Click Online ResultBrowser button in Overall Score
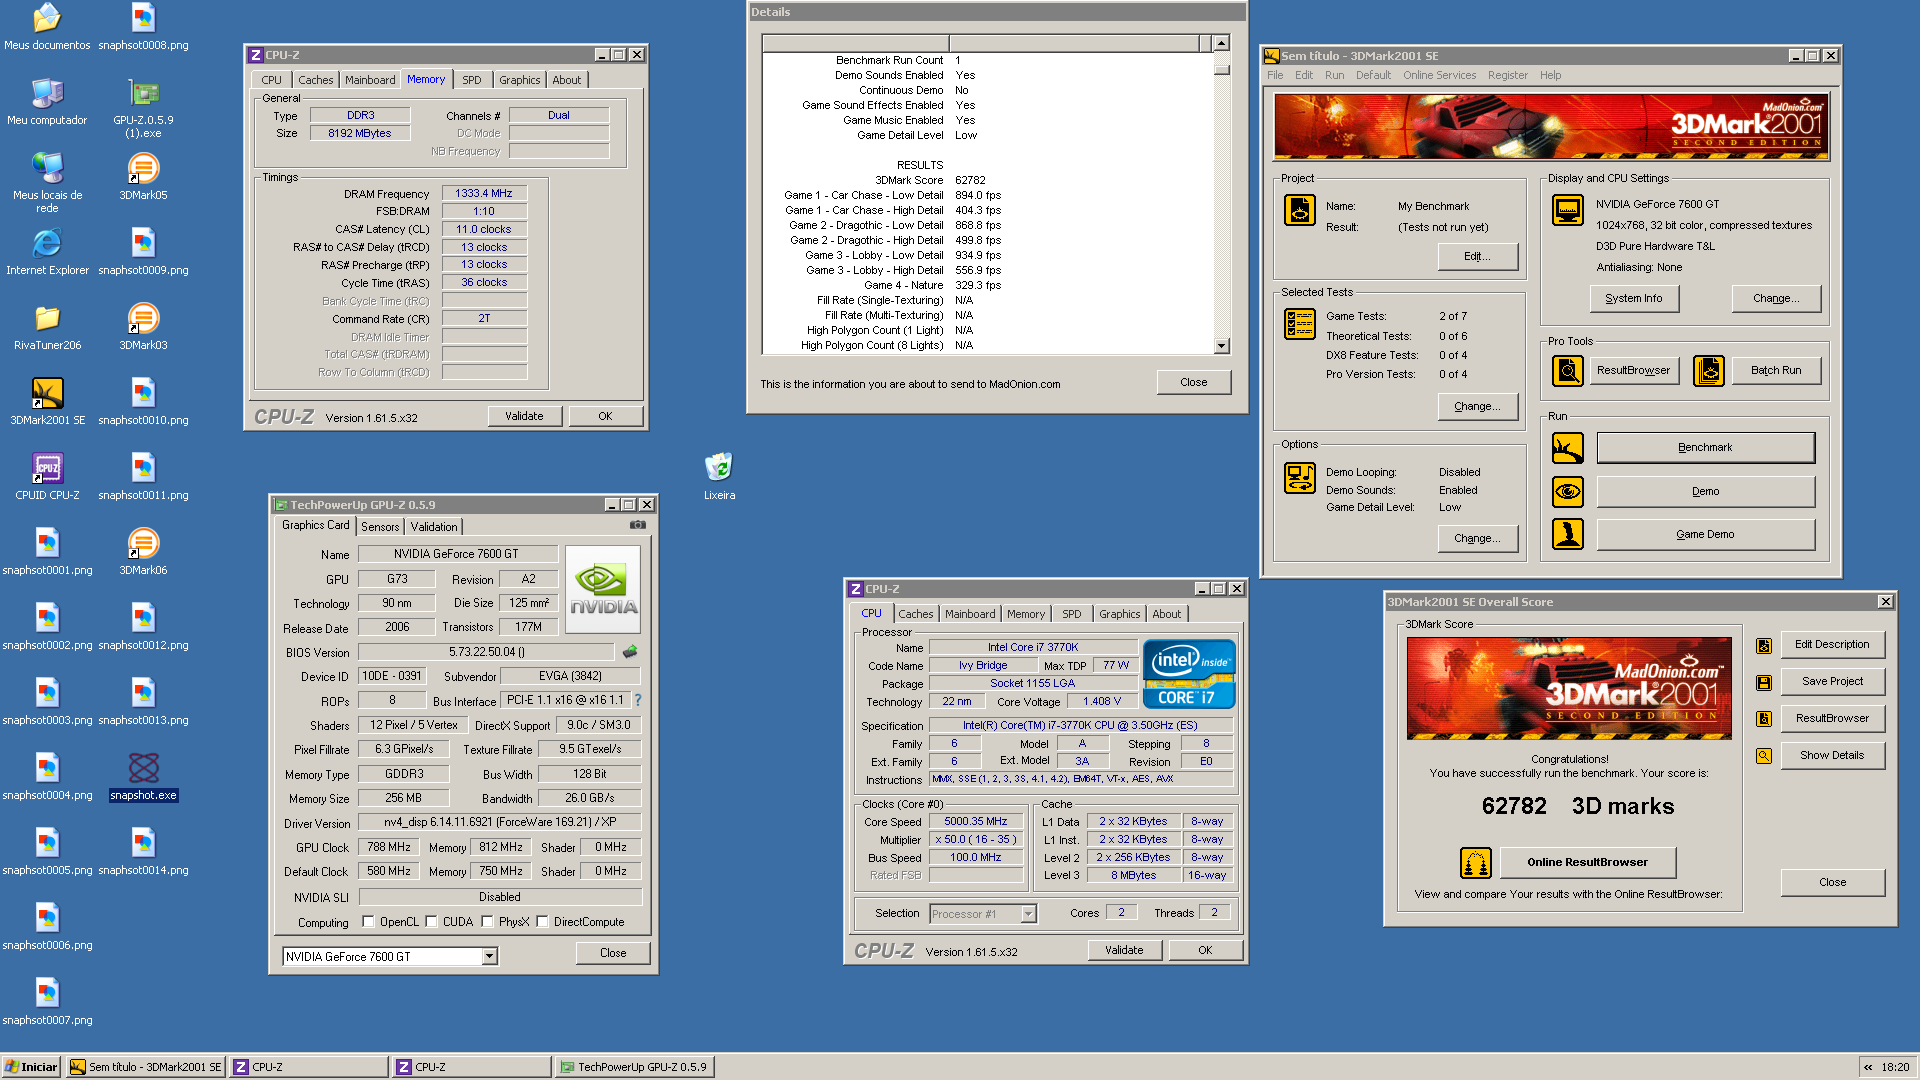Viewport: 1920px width, 1080px height. 1587,862
